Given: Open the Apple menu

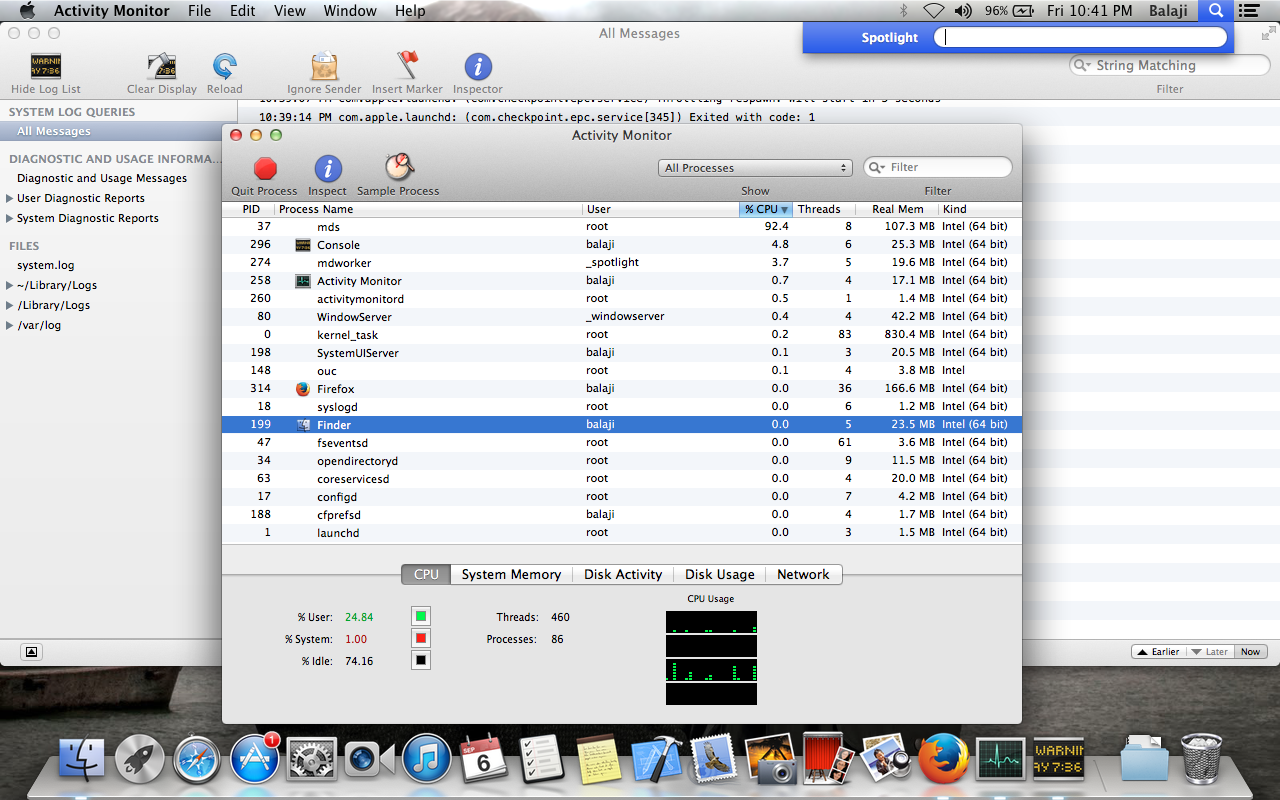Looking at the screenshot, I should click(x=27, y=11).
